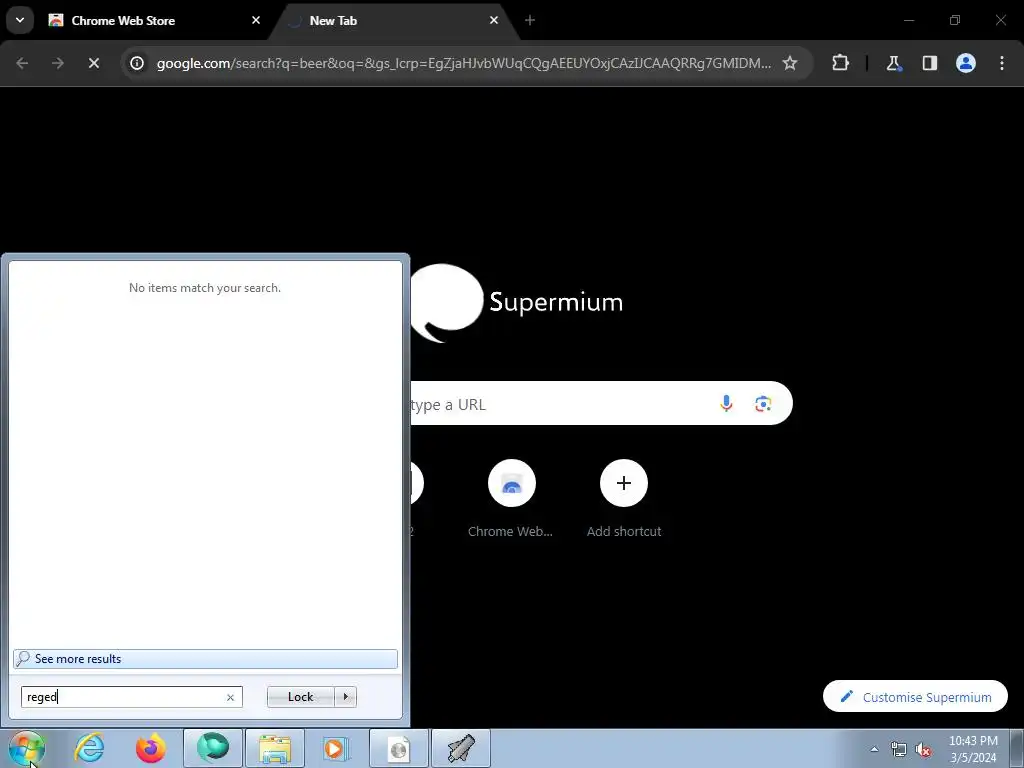The image size is (1024, 768).
Task: Open the Chrome Web... shortcut tile
Action: point(511,498)
